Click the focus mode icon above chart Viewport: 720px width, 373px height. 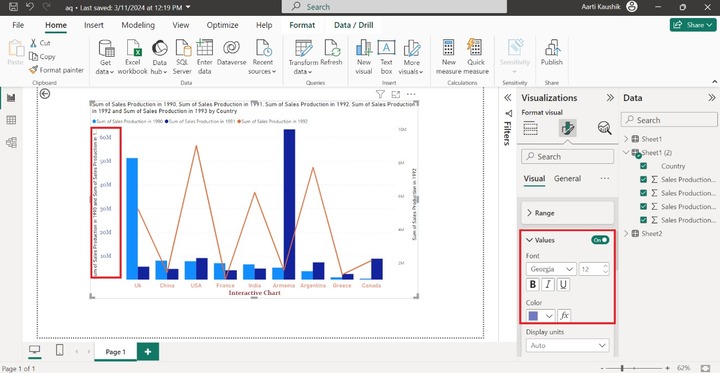[395, 94]
